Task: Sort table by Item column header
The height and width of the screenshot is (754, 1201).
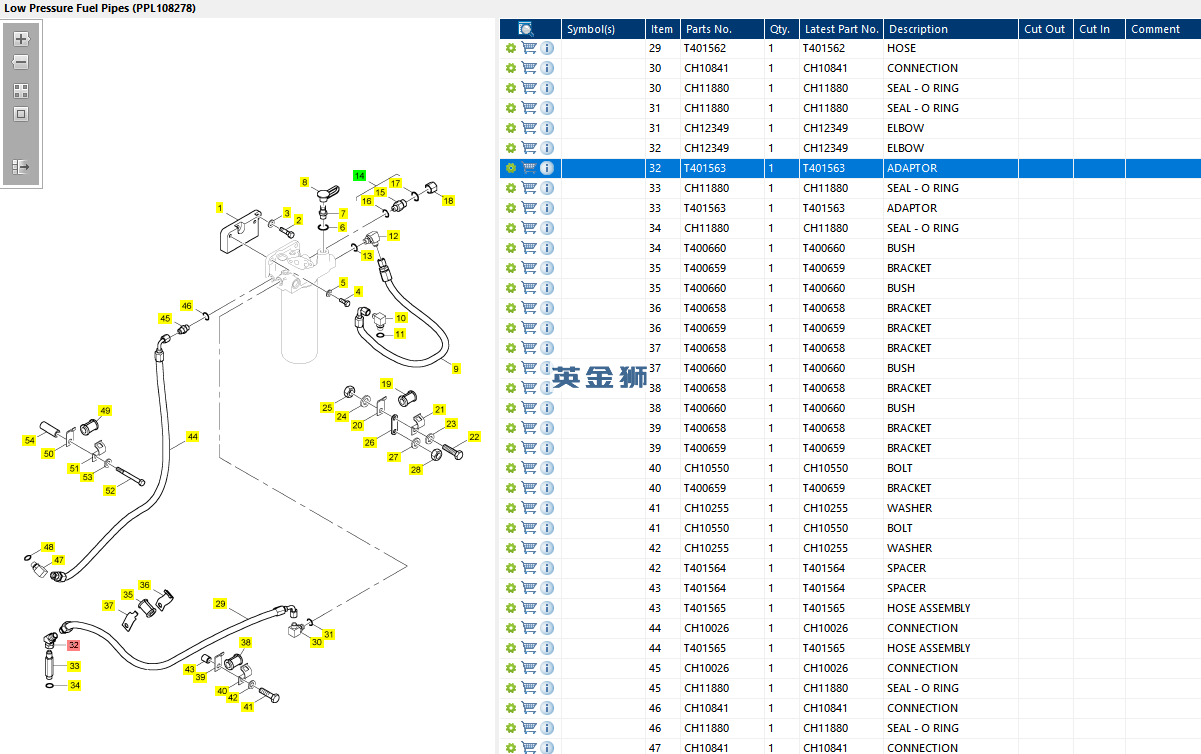Action: [662, 29]
